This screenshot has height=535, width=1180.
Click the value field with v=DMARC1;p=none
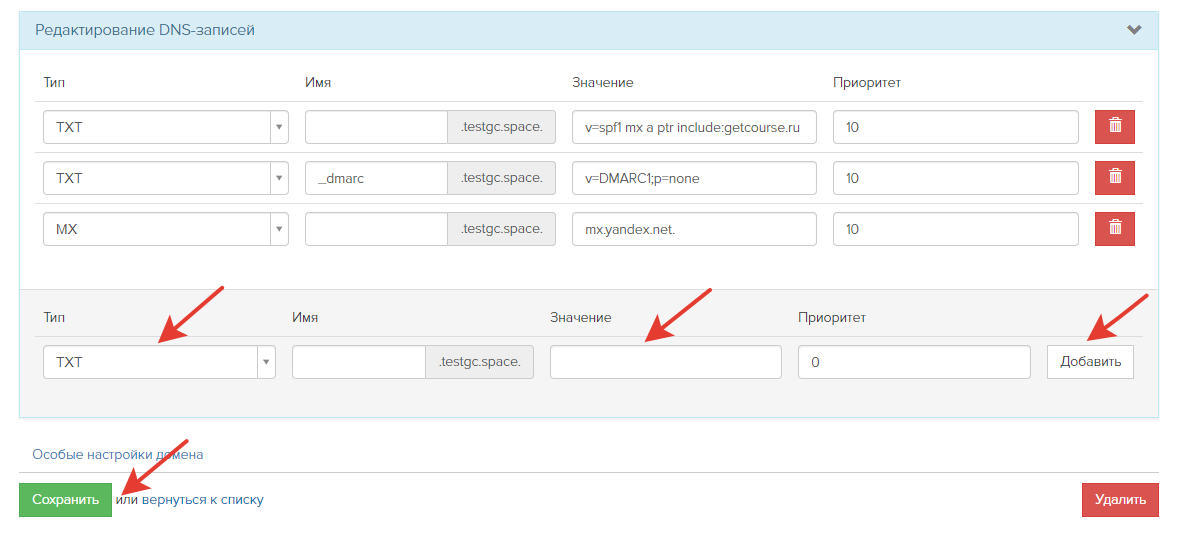pos(694,178)
